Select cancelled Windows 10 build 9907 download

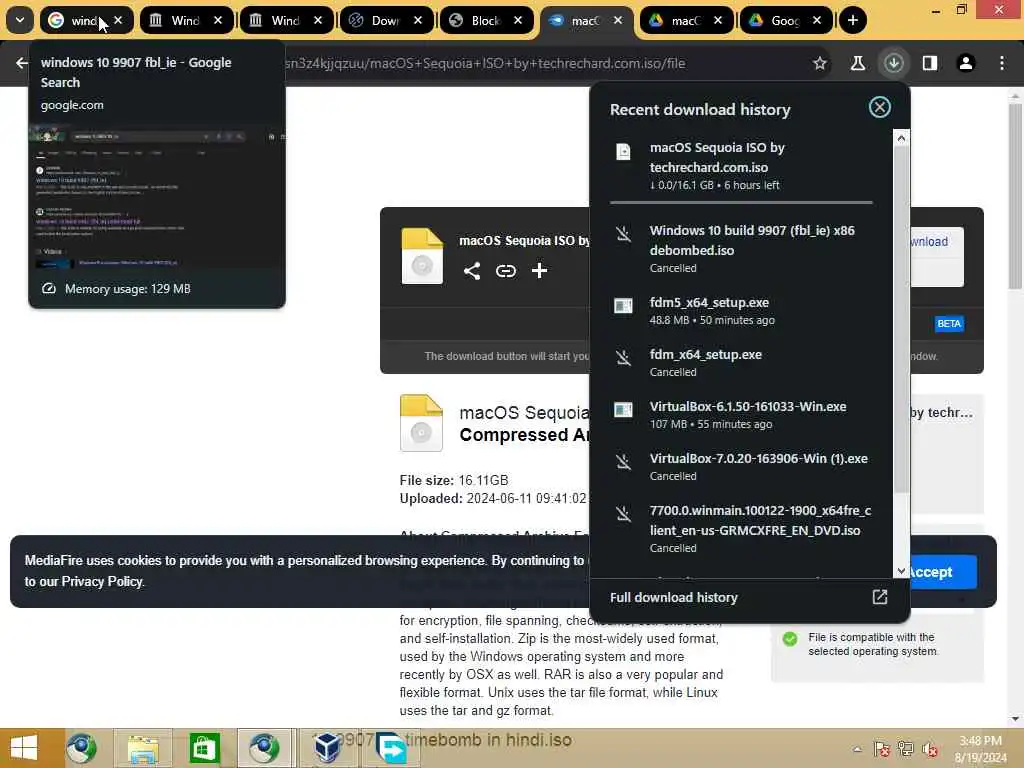tap(741, 249)
